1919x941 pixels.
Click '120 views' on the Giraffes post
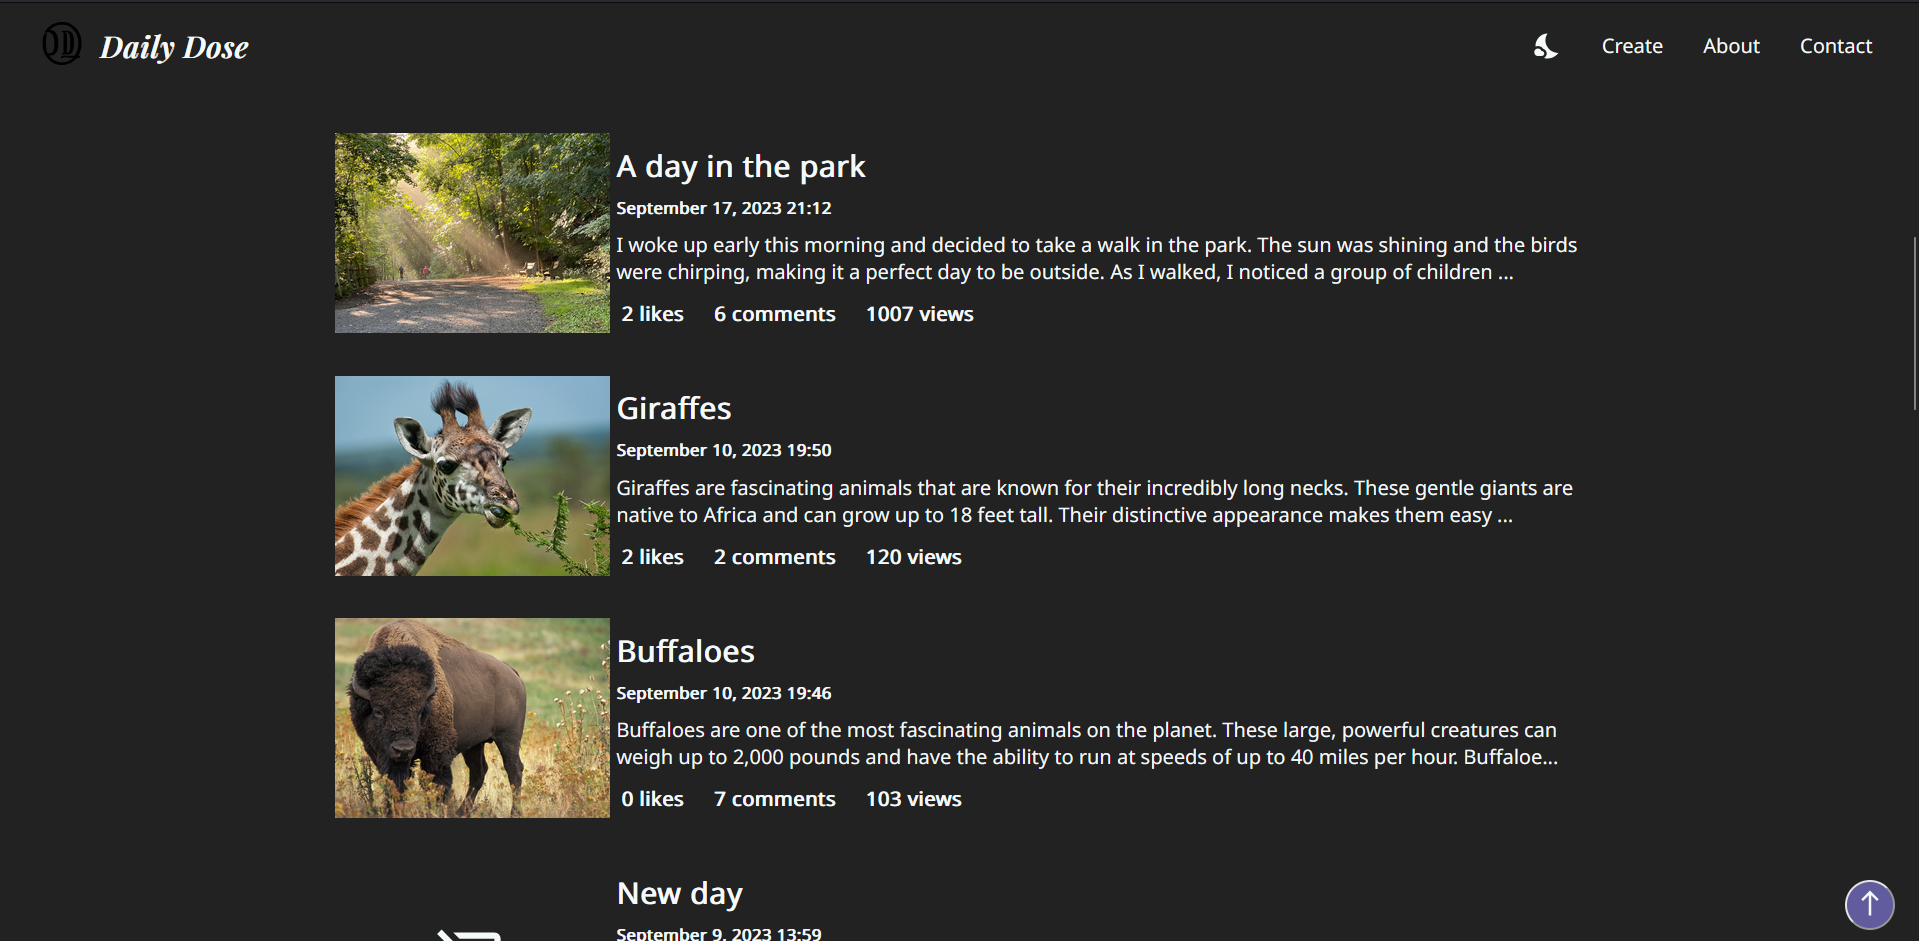pos(912,556)
